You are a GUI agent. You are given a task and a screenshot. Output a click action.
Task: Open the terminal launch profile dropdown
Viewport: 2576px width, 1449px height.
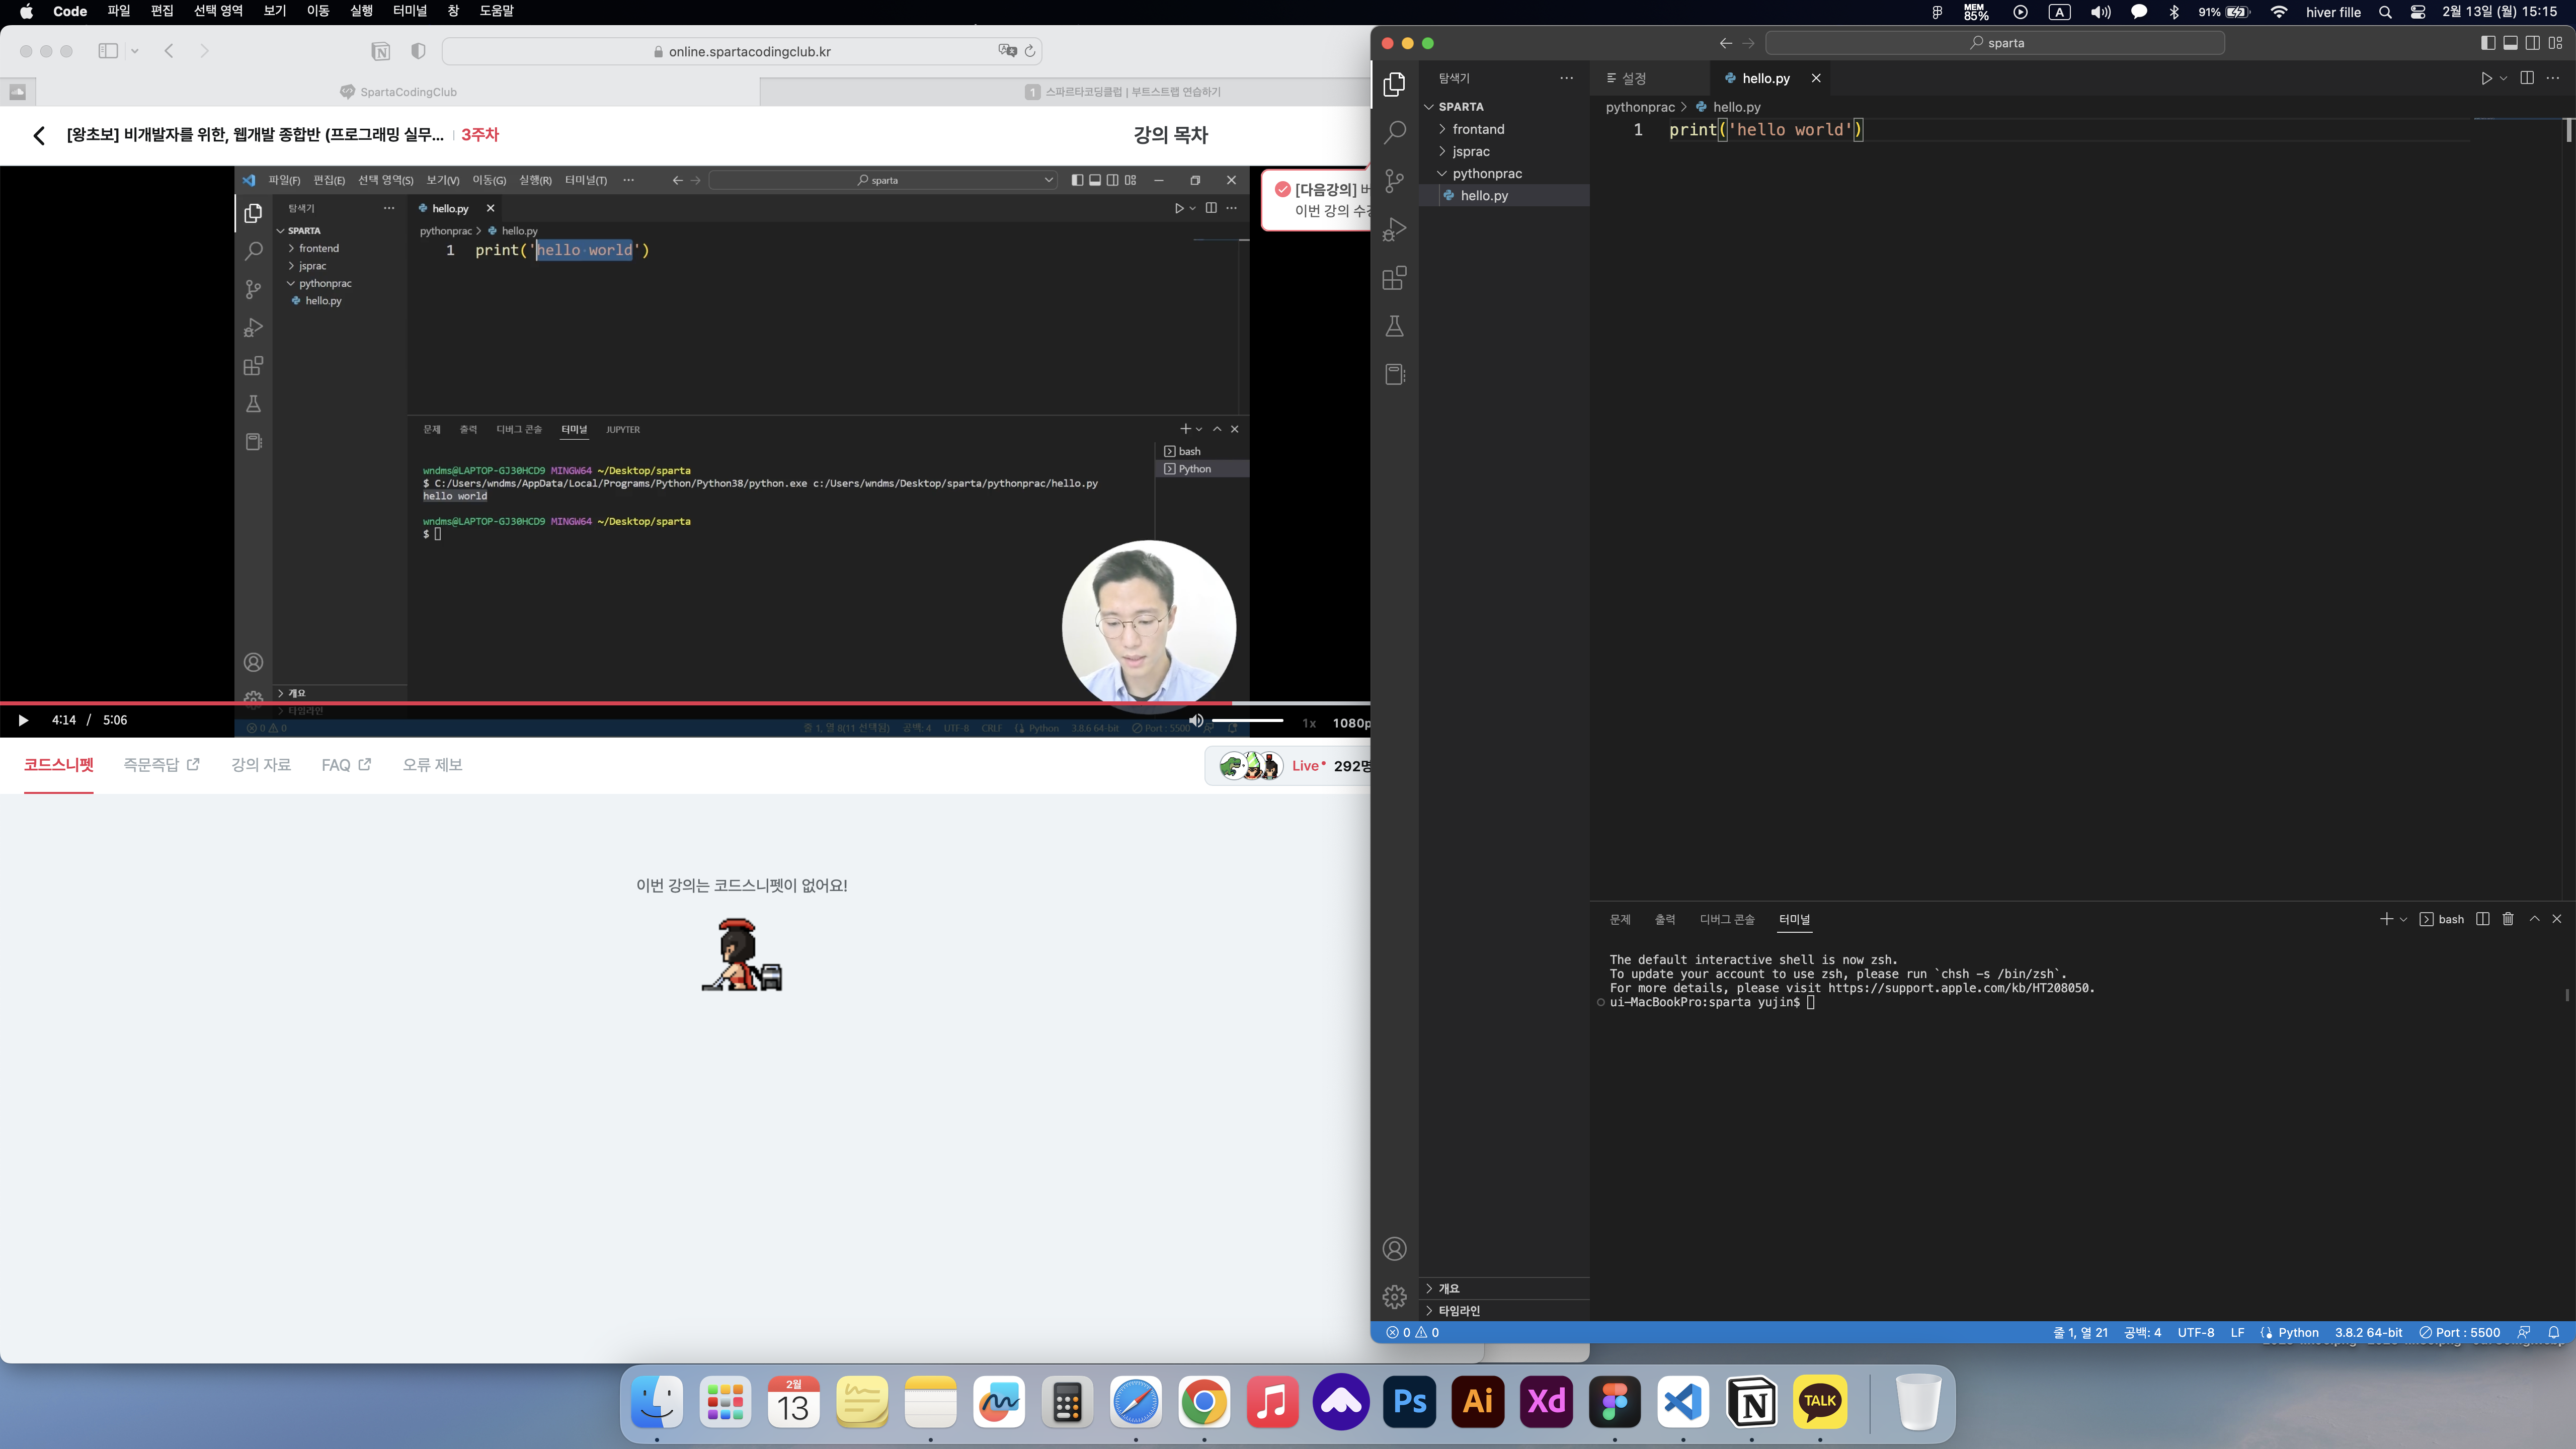[2403, 919]
